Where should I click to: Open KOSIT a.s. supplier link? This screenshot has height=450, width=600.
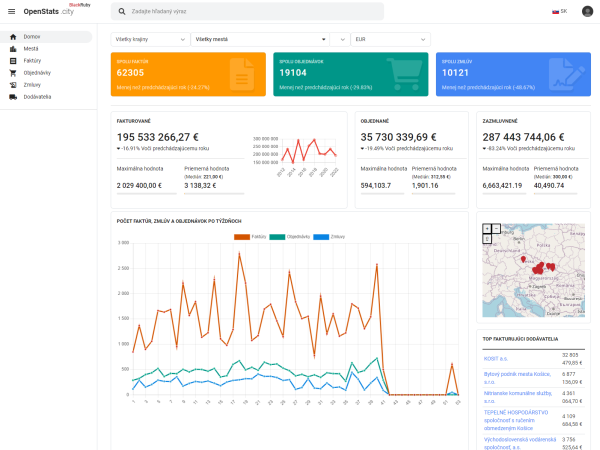click(496, 359)
